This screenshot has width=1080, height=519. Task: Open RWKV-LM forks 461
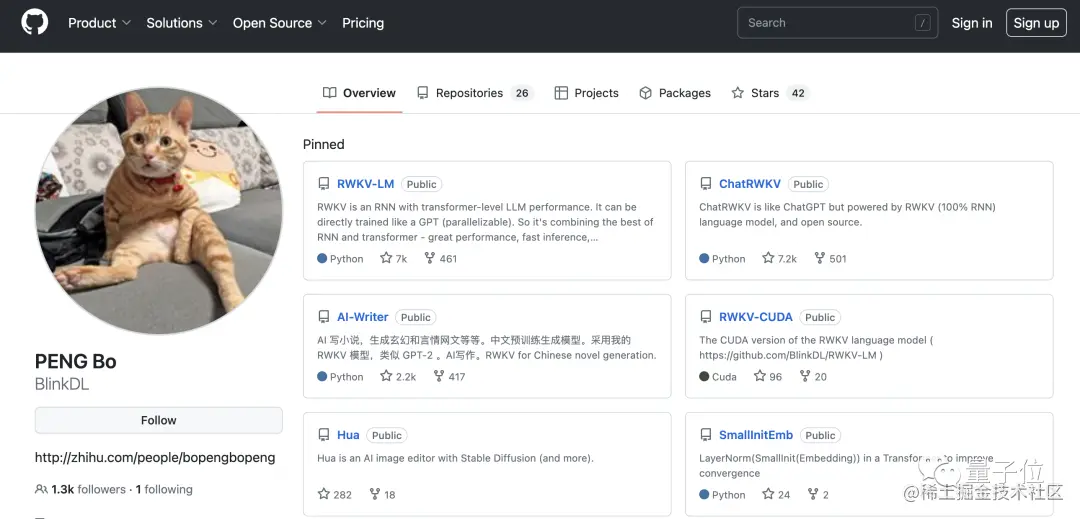coord(441,258)
